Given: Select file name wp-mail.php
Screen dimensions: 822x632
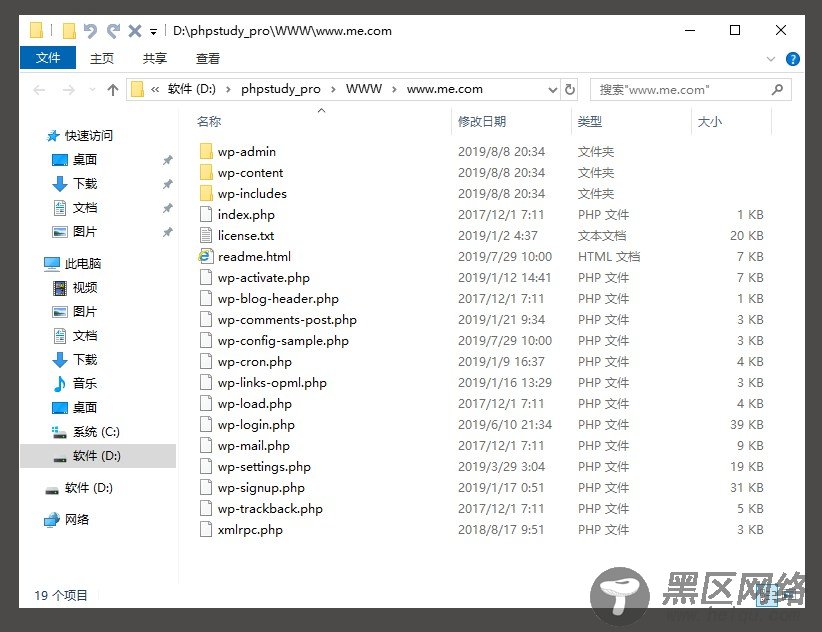Looking at the screenshot, I should [x=254, y=445].
